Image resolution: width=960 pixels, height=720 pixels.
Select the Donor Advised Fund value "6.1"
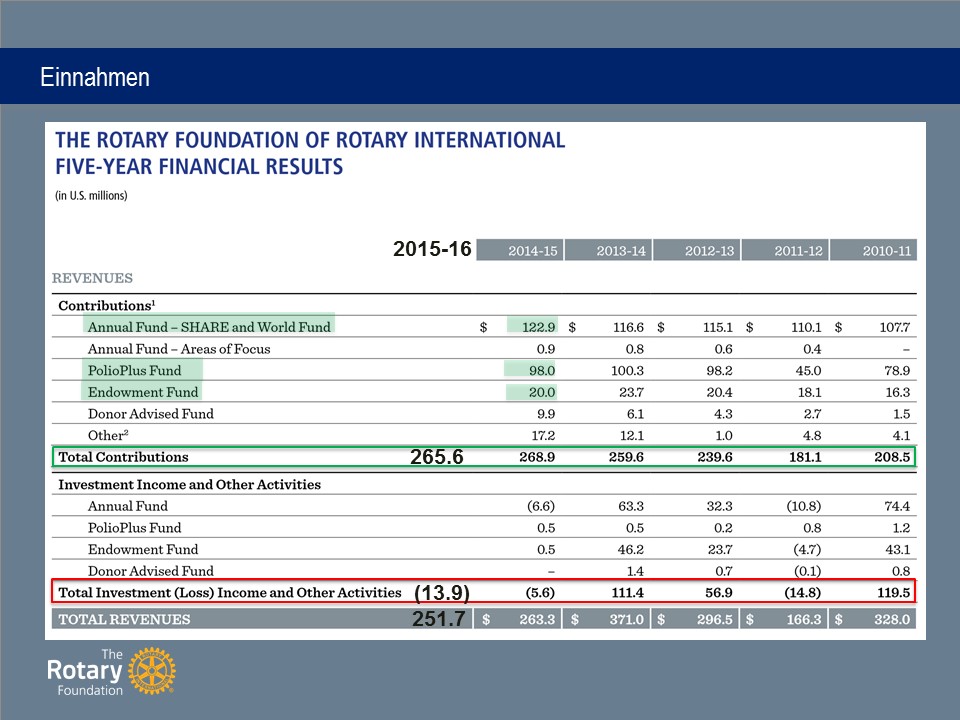pyautogui.click(x=635, y=414)
